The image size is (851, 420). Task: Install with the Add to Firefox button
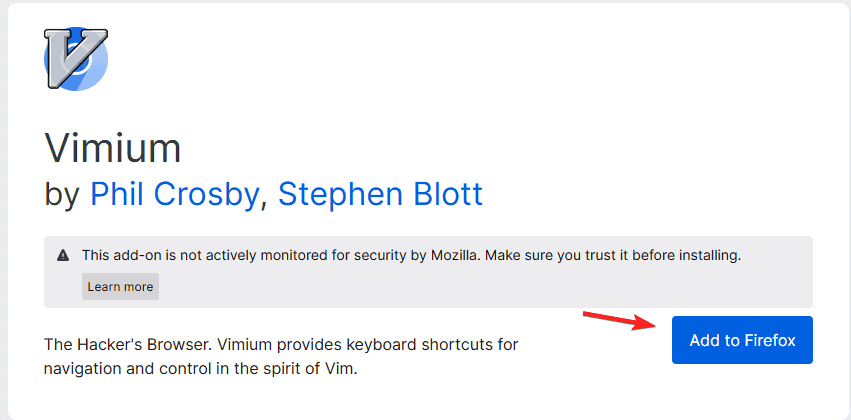click(x=742, y=340)
